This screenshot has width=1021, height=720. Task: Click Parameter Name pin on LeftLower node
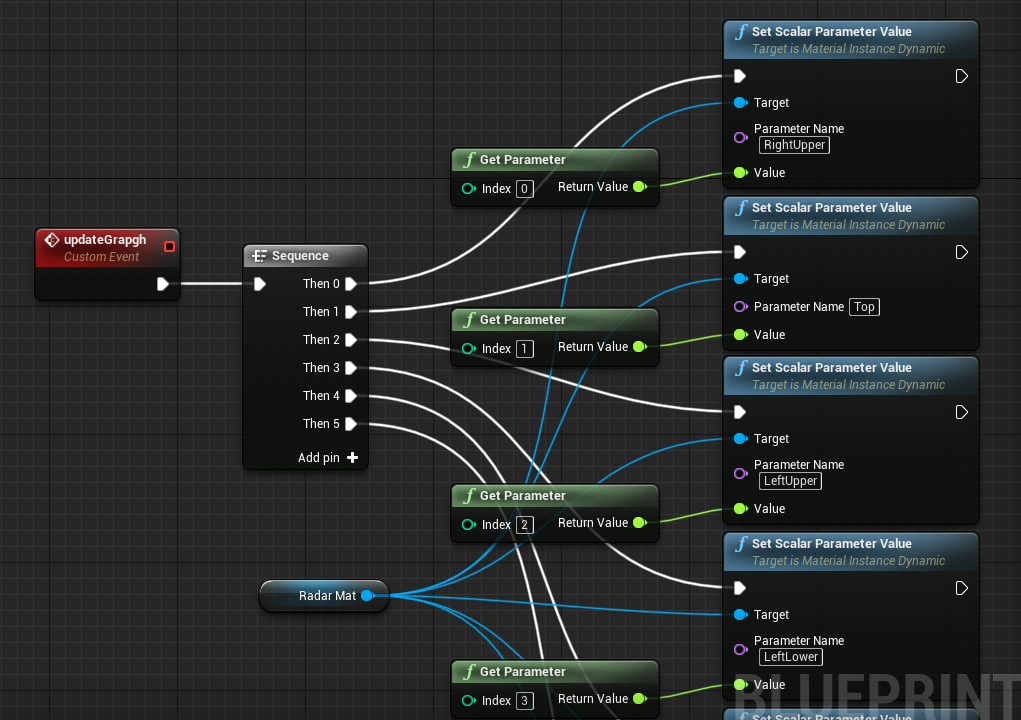(x=740, y=649)
